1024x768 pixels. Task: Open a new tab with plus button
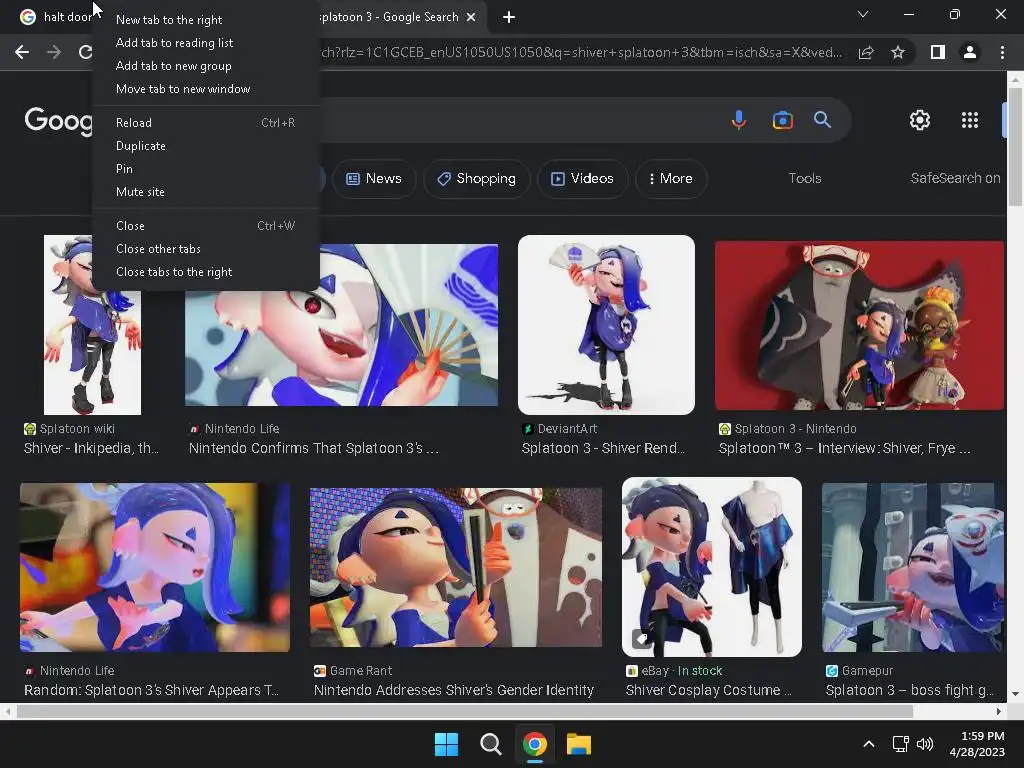(x=509, y=18)
